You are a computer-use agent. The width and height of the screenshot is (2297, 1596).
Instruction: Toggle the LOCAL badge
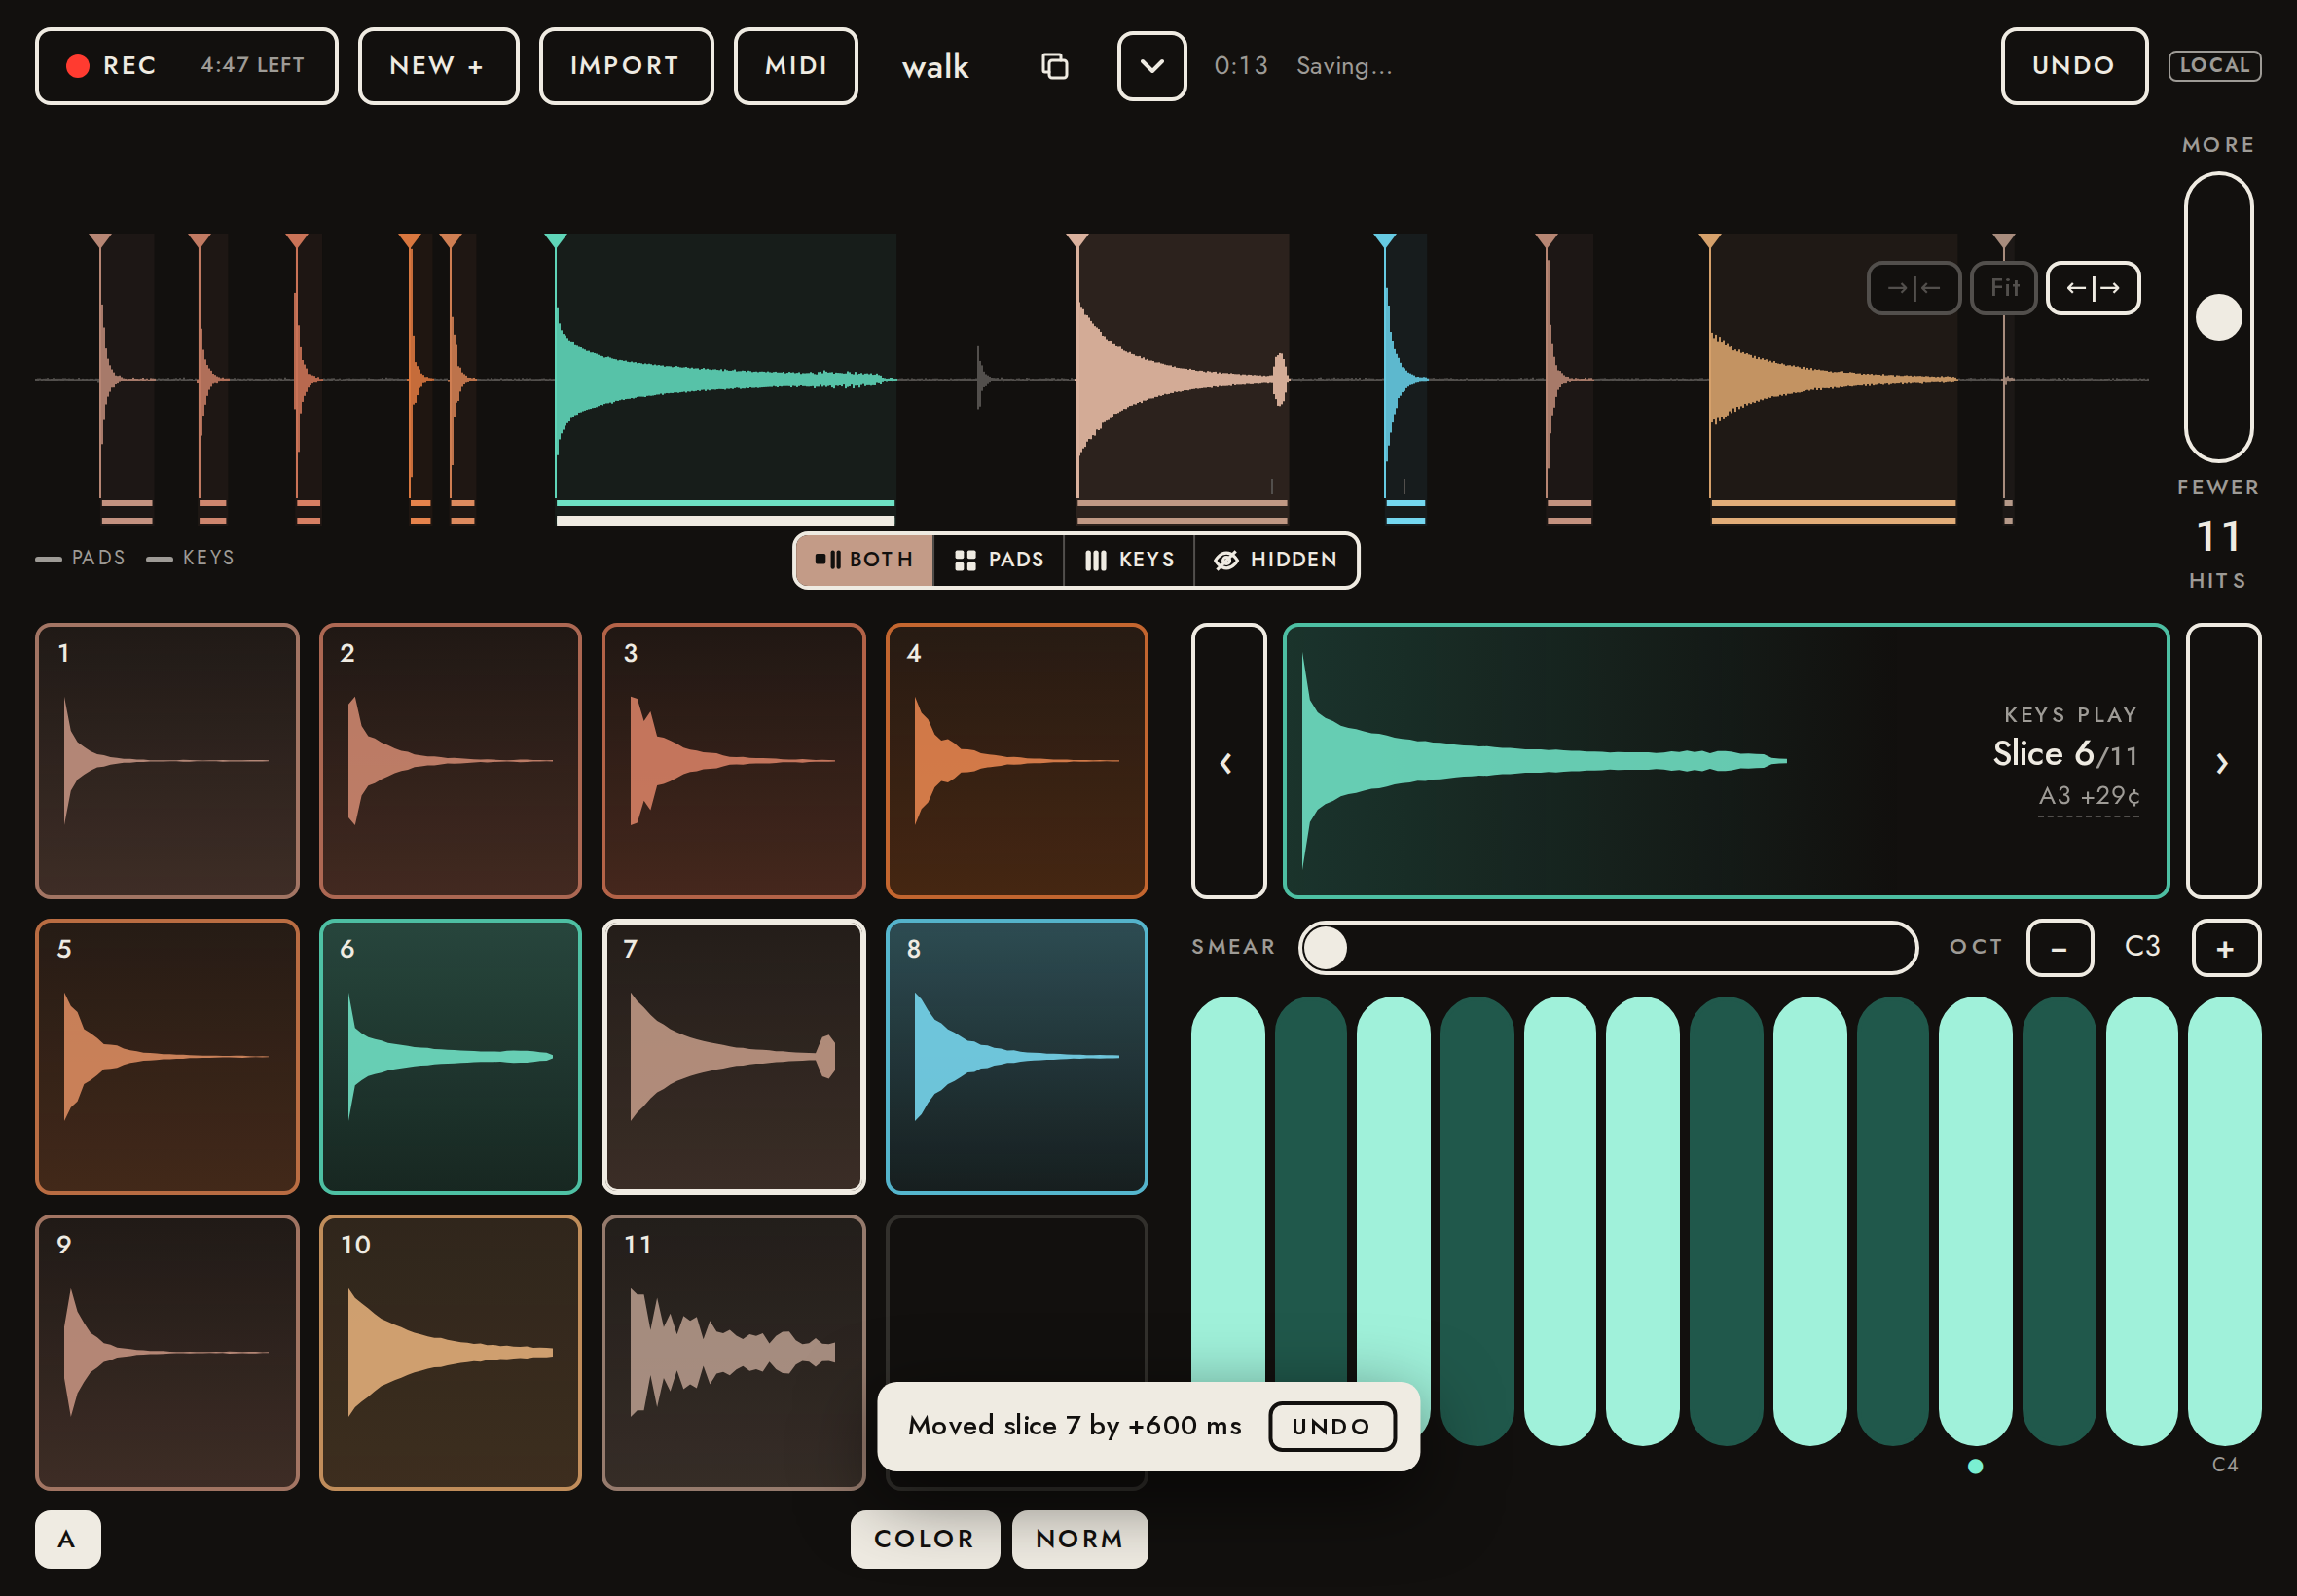pos(2214,66)
